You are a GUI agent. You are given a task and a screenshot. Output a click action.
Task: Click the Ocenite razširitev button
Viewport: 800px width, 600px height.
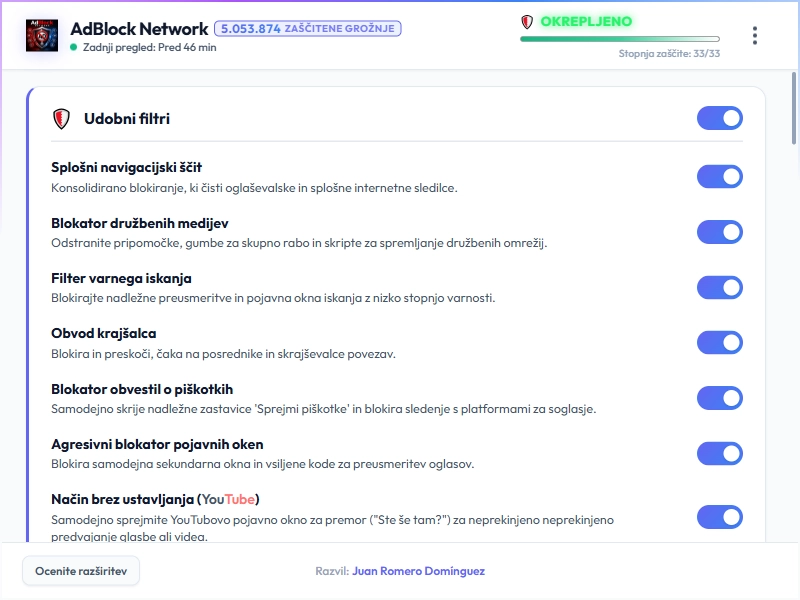(x=81, y=571)
